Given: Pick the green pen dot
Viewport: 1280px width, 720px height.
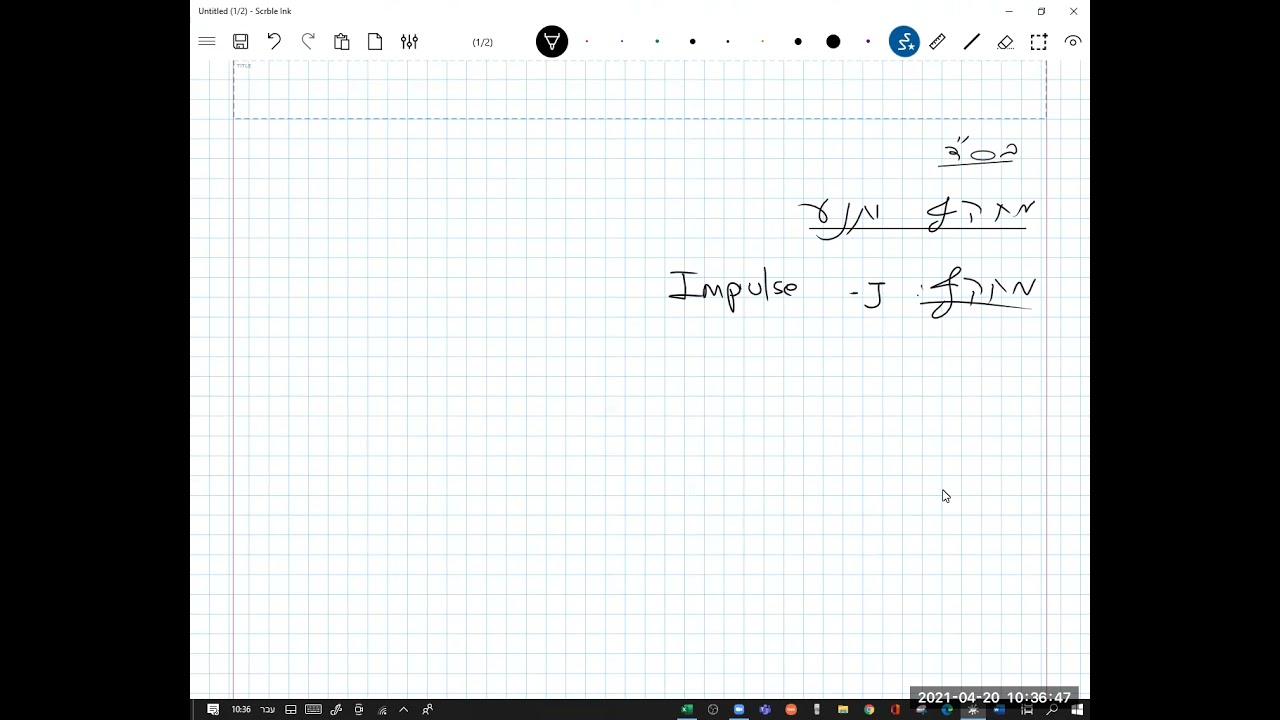Looking at the screenshot, I should pyautogui.click(x=657, y=42).
